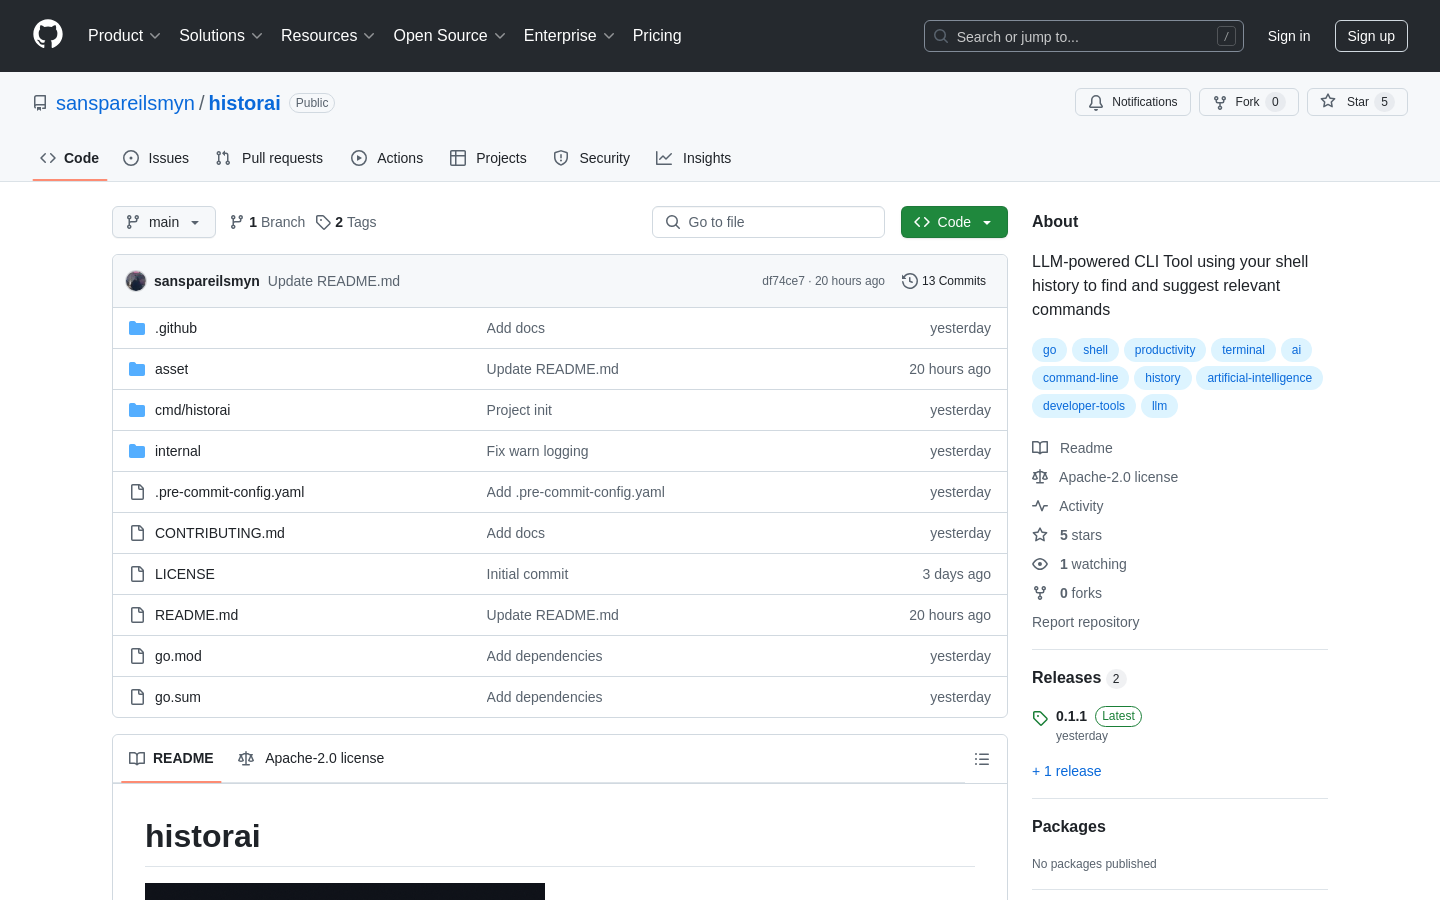The height and width of the screenshot is (900, 1440).
Task: Click the Sign in link
Action: (1289, 36)
